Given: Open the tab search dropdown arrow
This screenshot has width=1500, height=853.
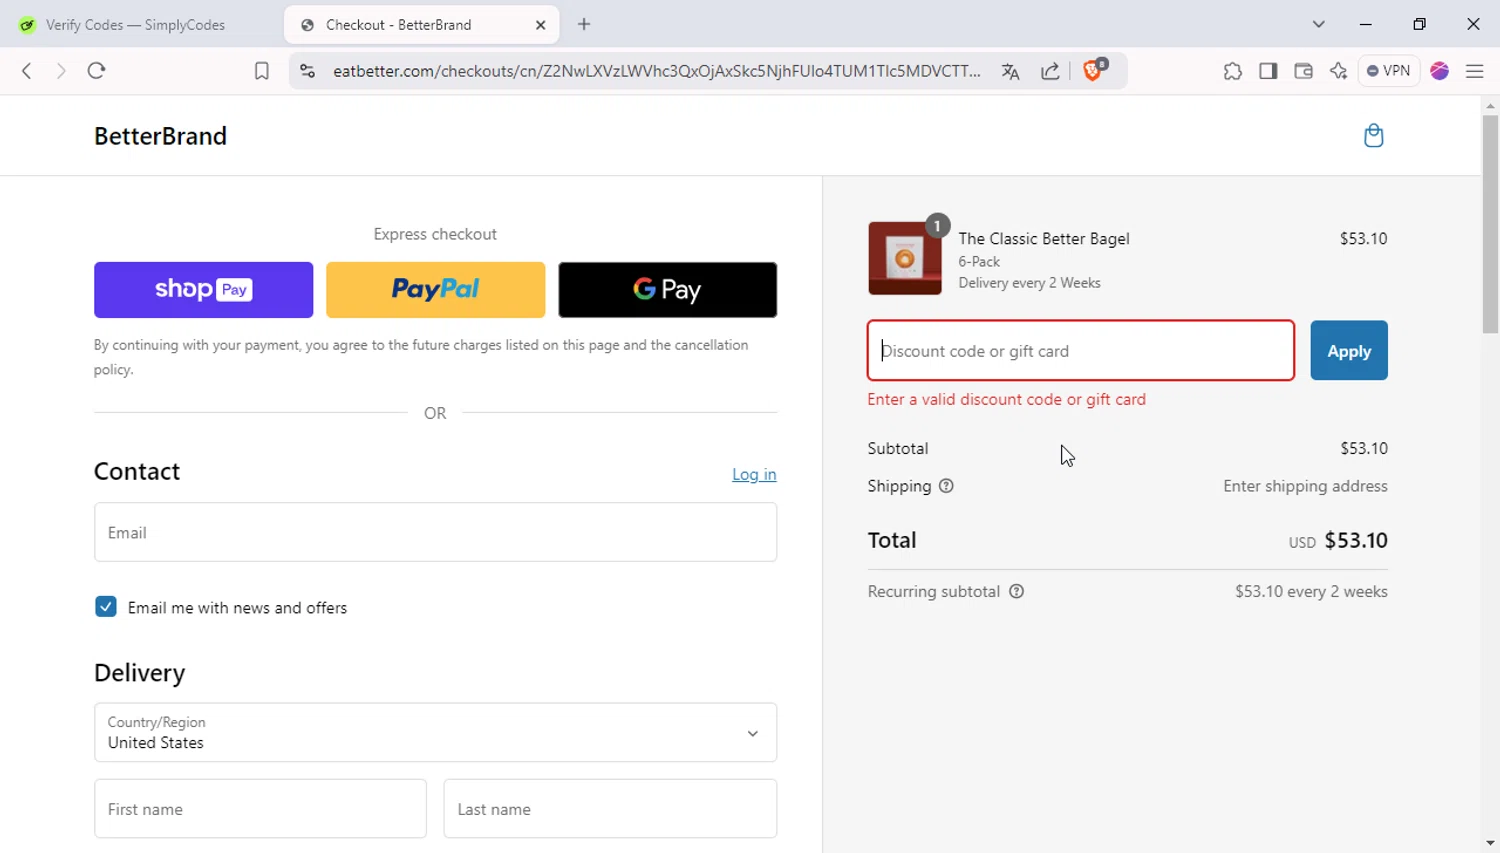Looking at the screenshot, I should [1318, 24].
